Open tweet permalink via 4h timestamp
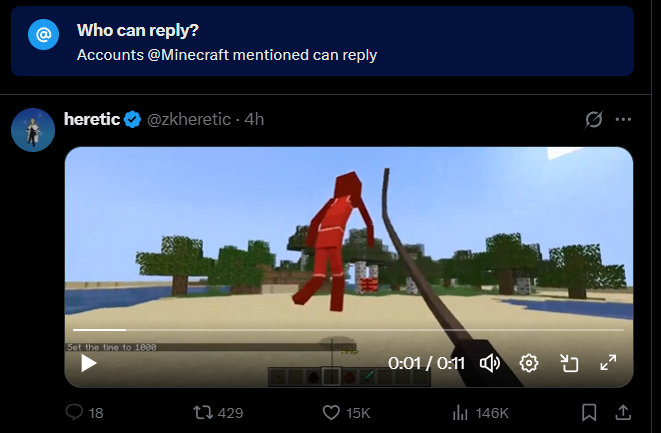The height and width of the screenshot is (433, 661). [x=254, y=119]
